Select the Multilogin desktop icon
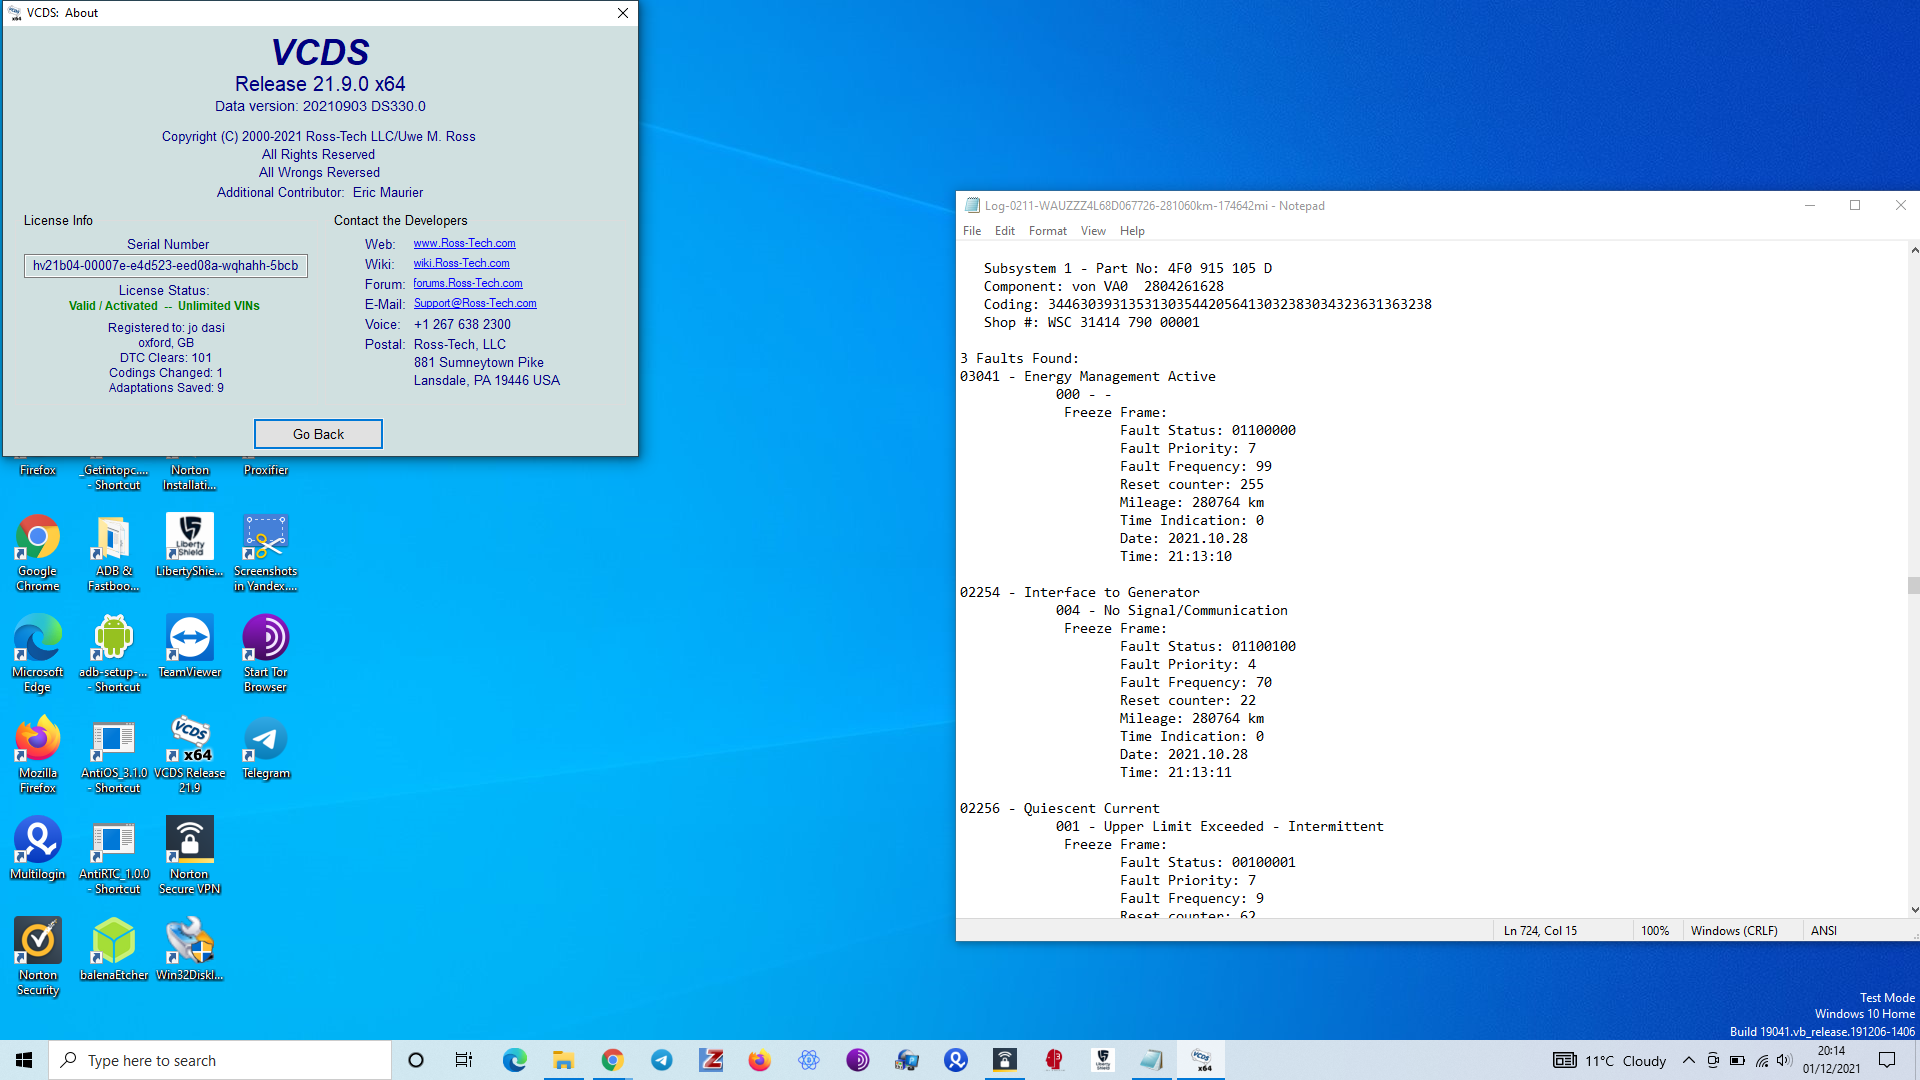Viewport: 1920px width, 1080px height. coord(38,850)
